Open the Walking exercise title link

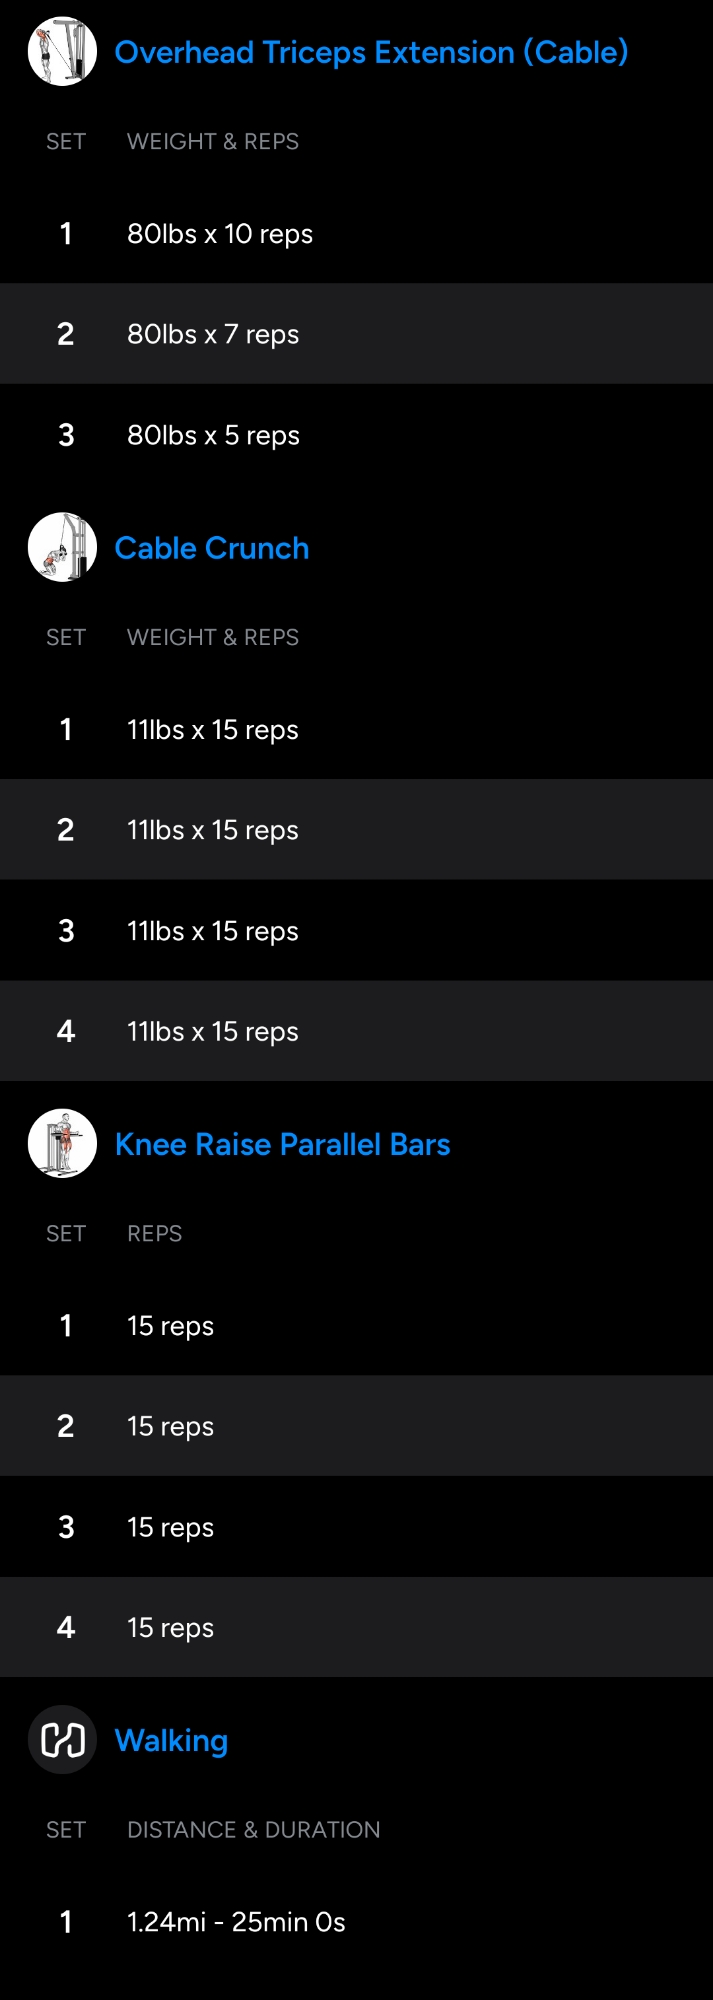[171, 1740]
